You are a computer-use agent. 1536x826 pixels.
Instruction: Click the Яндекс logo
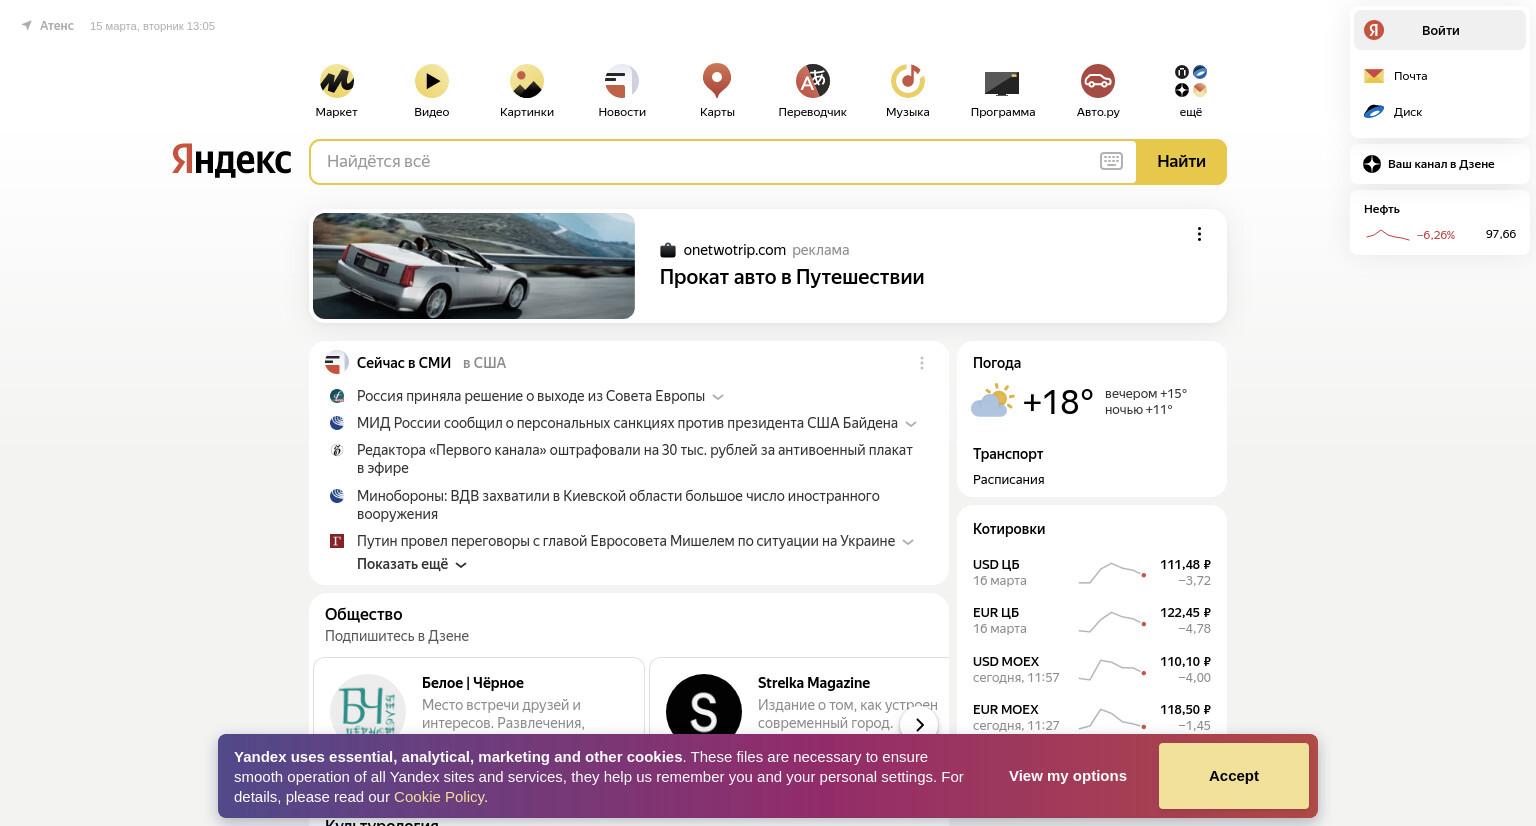(x=231, y=160)
